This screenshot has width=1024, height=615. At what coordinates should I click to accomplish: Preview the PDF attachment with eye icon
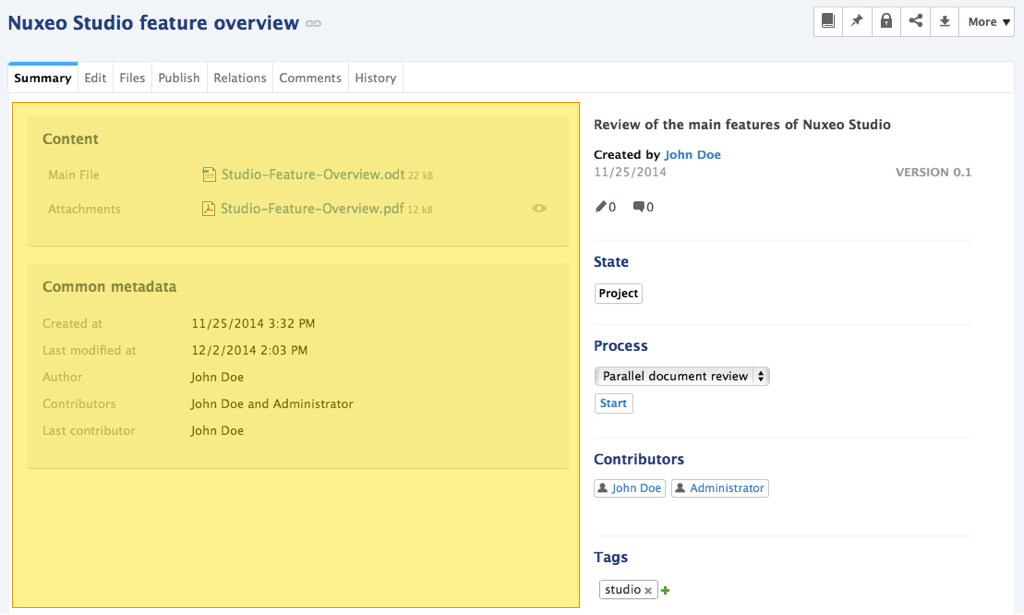coord(539,208)
